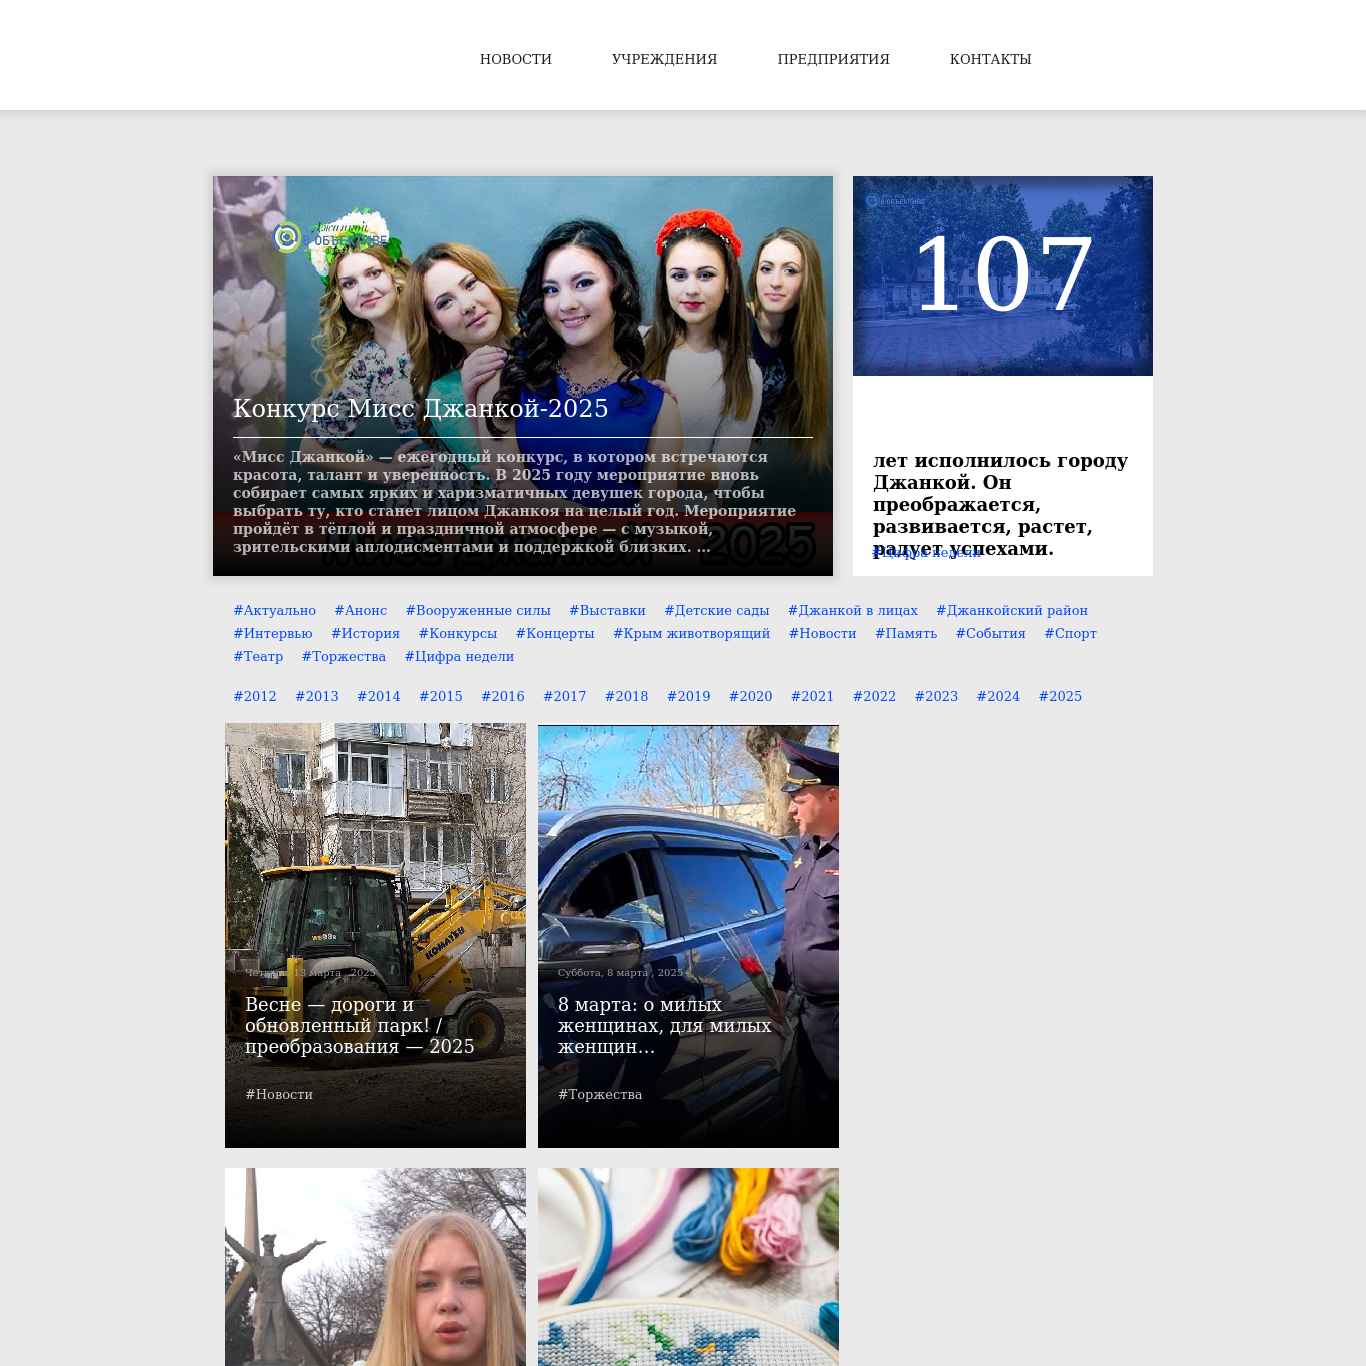
Task: Show posts from #2024
Action: [999, 696]
